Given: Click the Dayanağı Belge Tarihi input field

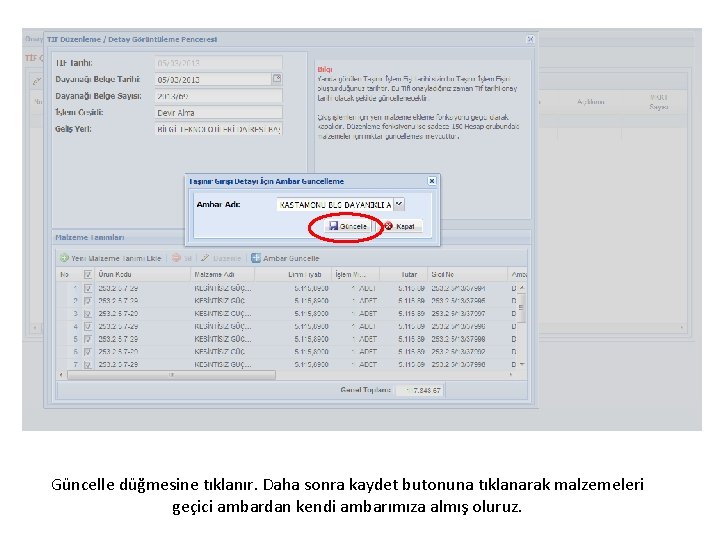Looking at the screenshot, I should coord(214,79).
